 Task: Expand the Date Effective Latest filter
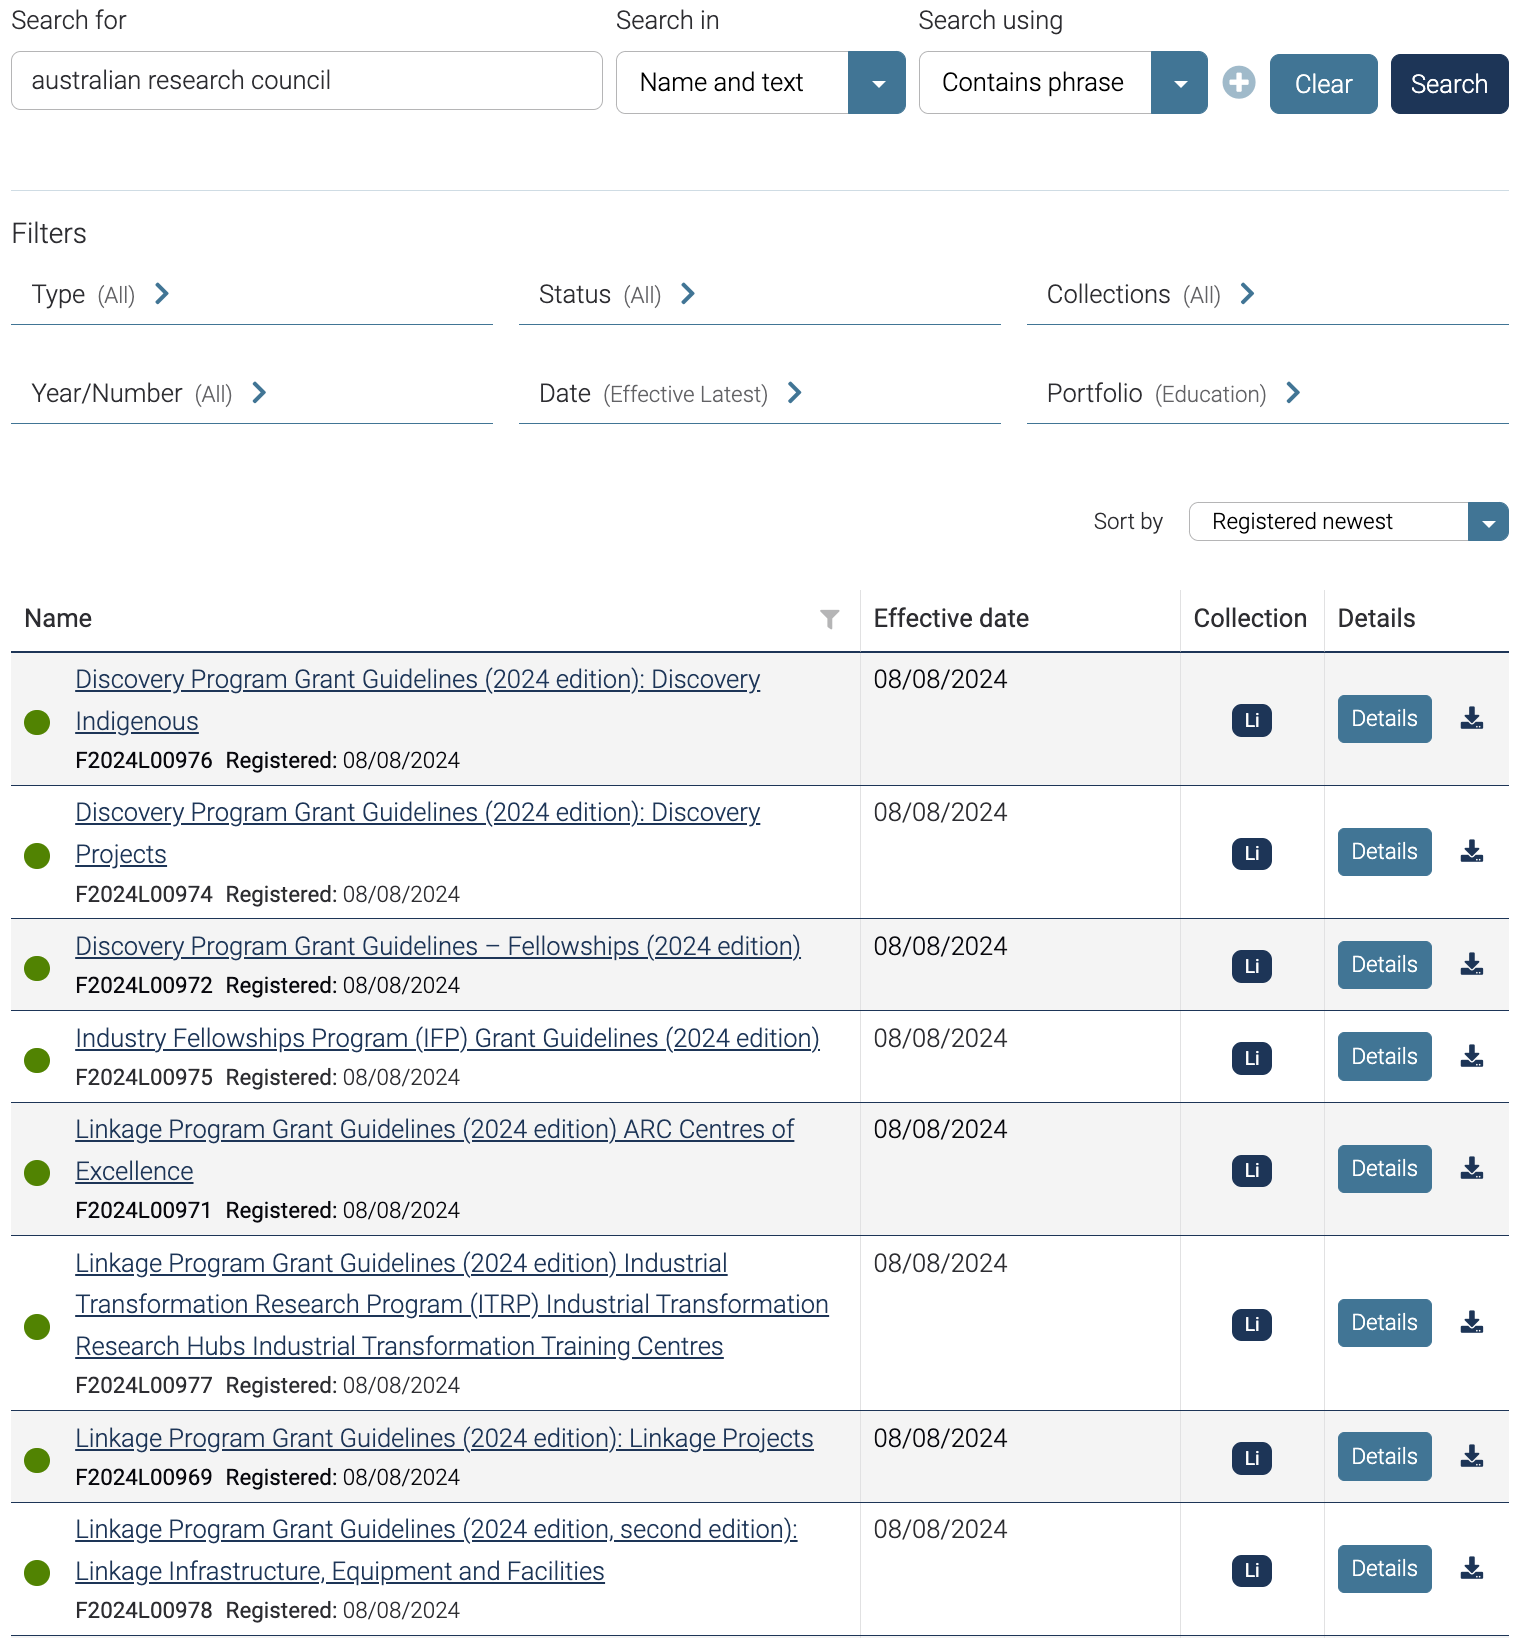[759, 393]
